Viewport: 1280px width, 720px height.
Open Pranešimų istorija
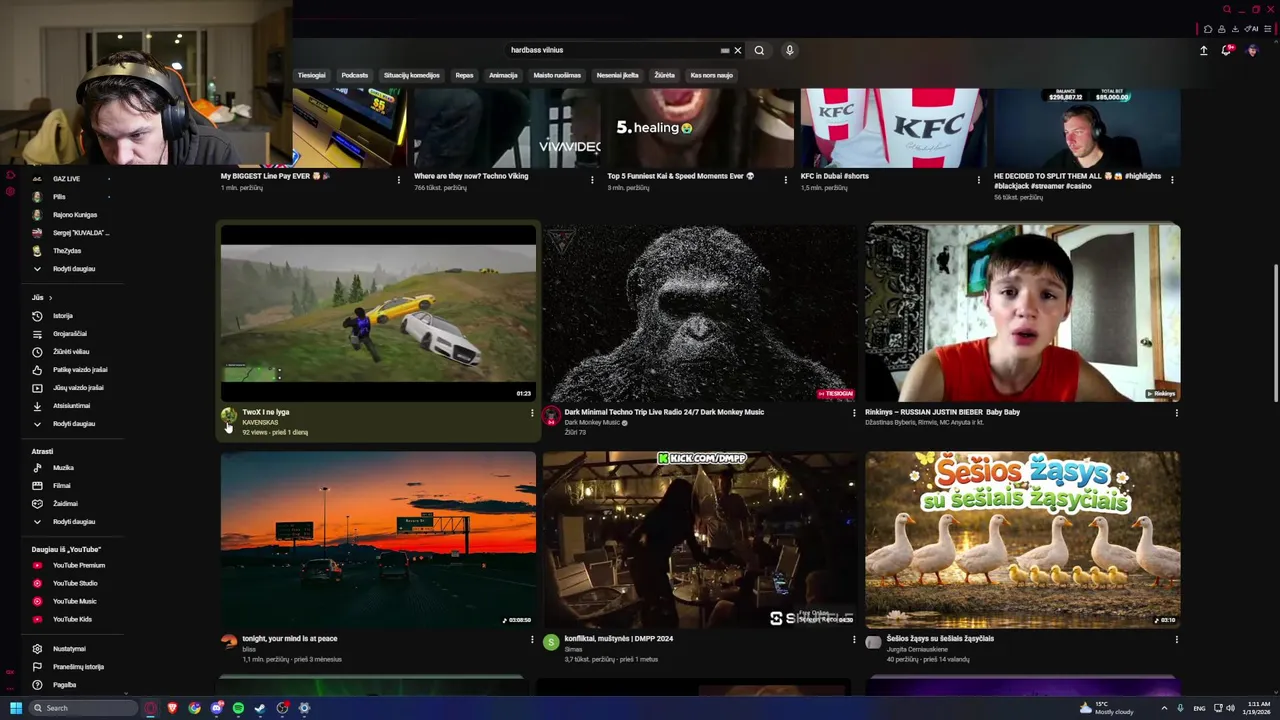[x=78, y=667]
